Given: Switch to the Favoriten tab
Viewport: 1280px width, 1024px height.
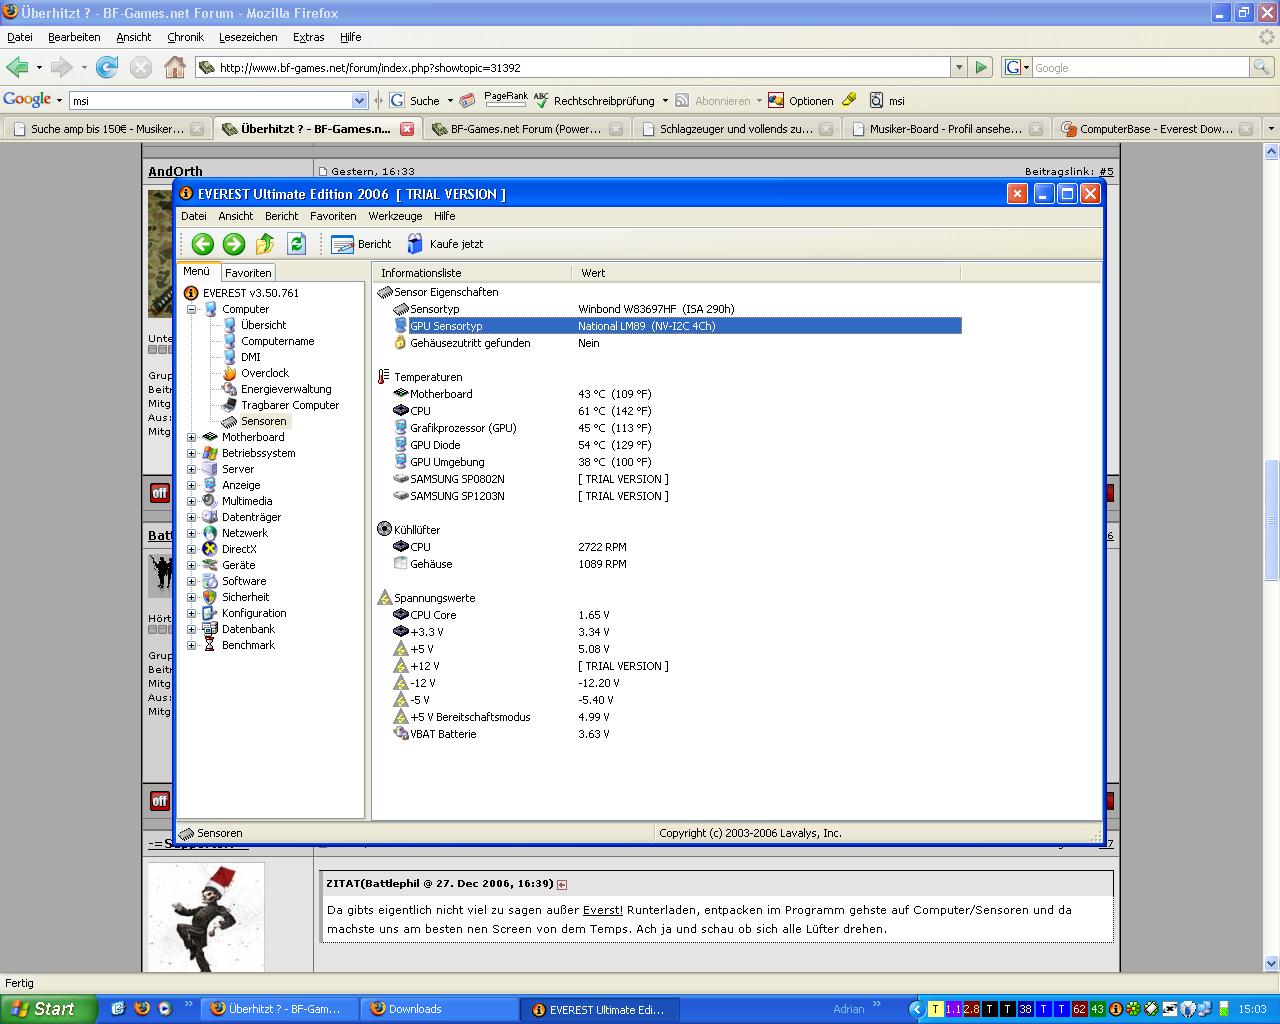Looking at the screenshot, I should (248, 273).
